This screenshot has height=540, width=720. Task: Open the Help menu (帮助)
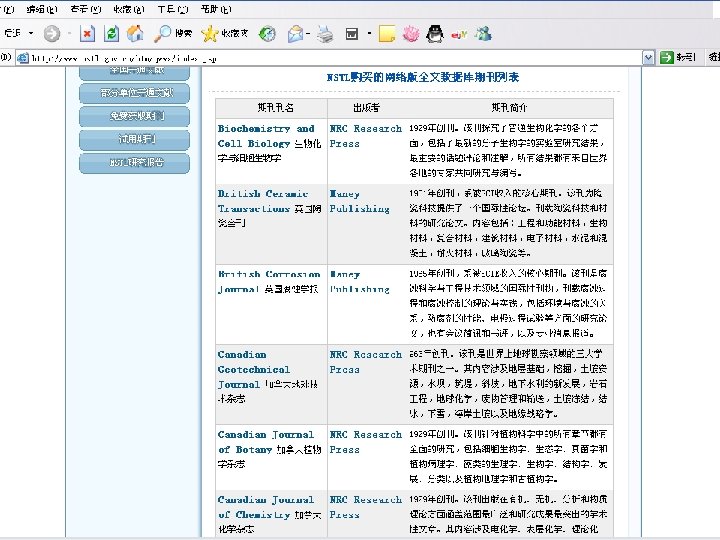[x=216, y=9]
